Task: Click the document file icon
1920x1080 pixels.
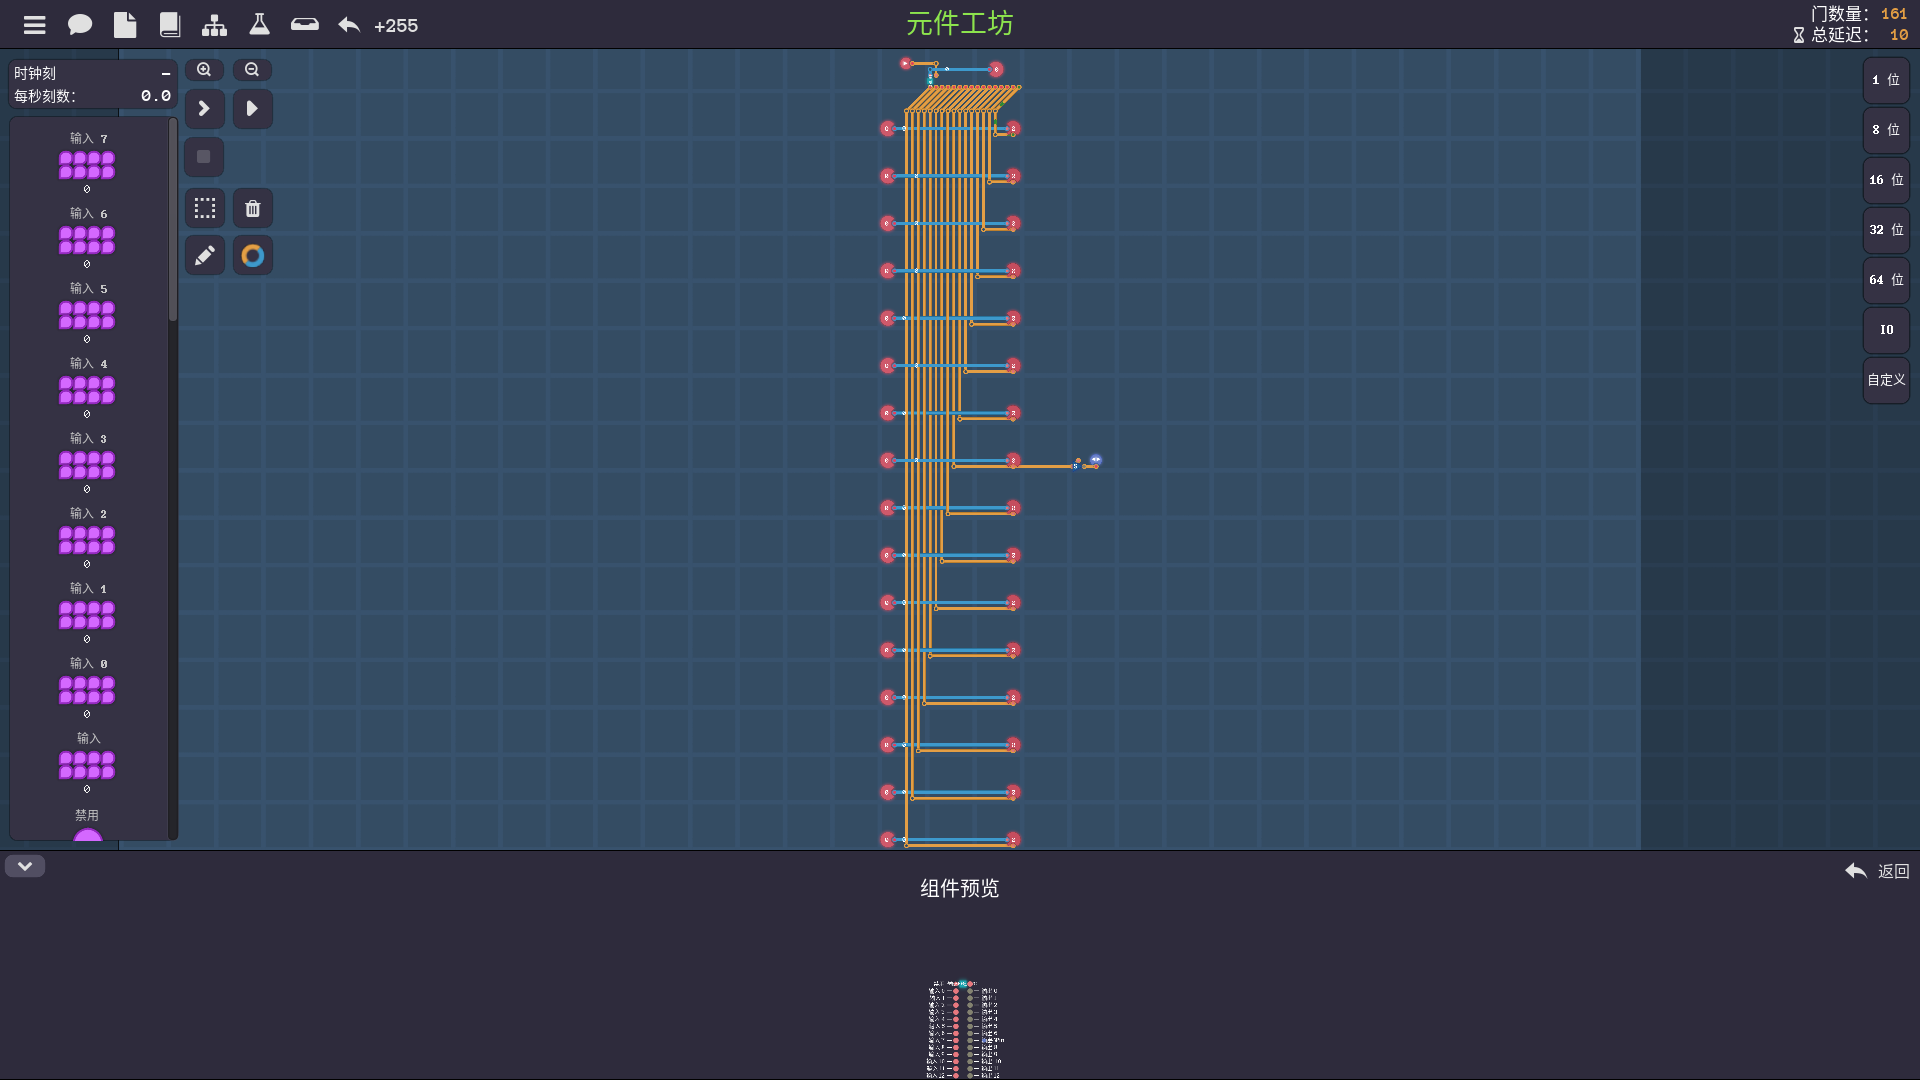Action: pos(125,25)
